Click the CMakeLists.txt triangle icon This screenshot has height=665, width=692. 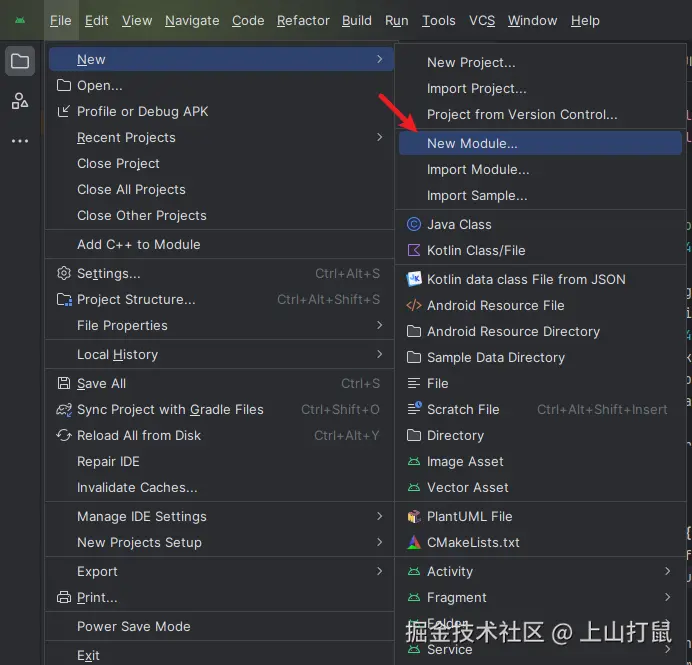[414, 542]
